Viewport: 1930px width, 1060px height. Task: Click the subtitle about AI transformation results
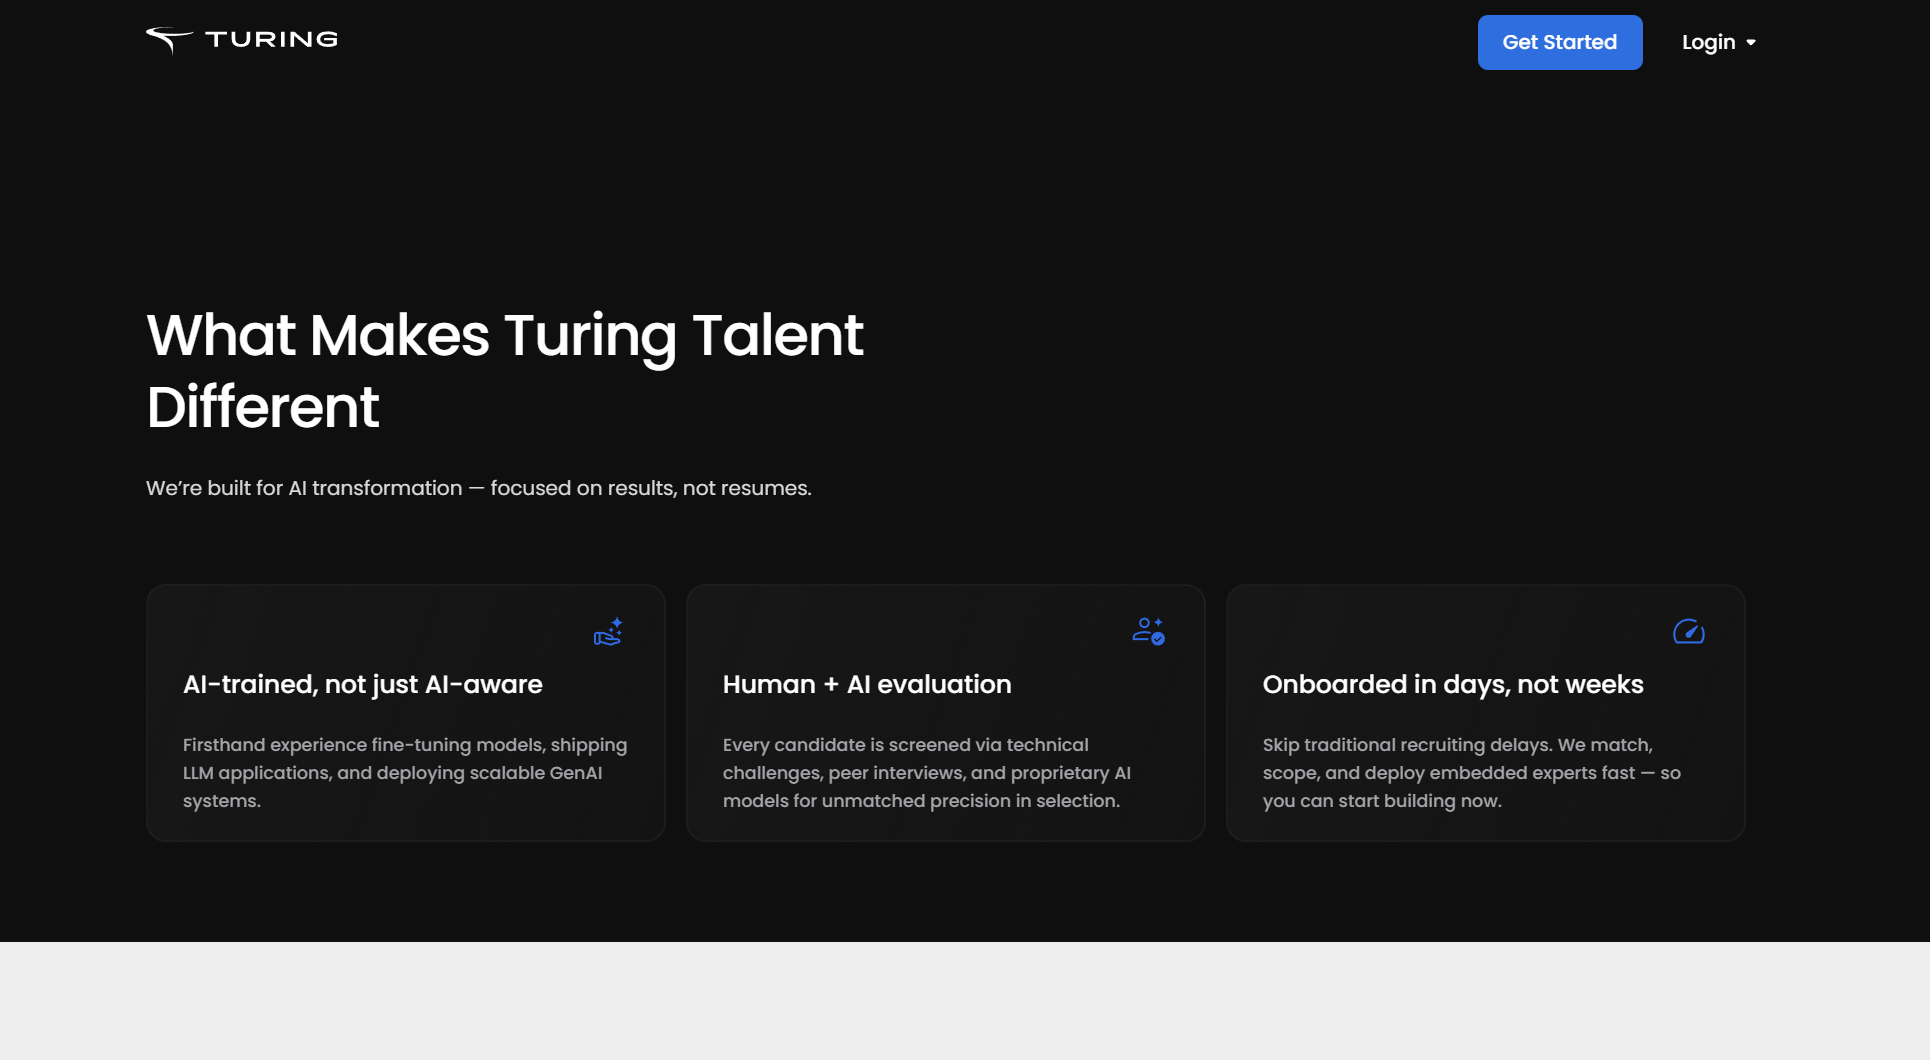(479, 488)
